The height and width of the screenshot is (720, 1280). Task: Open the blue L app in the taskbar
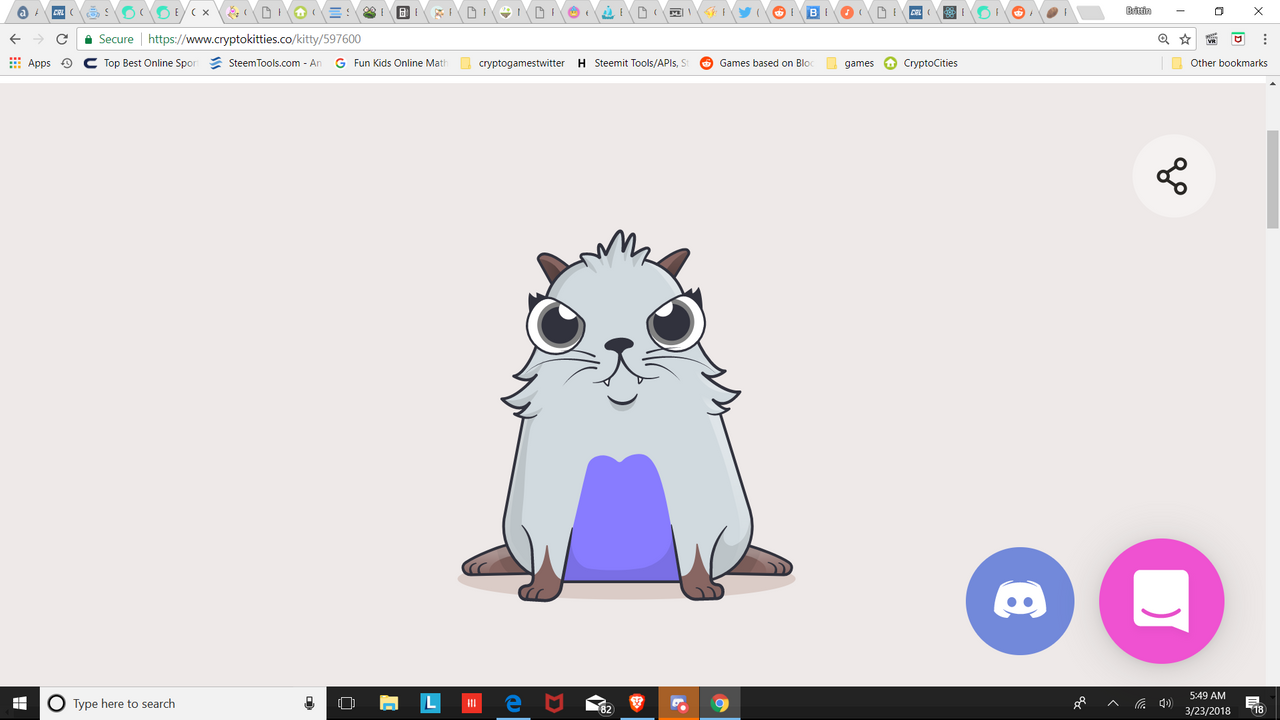430,703
